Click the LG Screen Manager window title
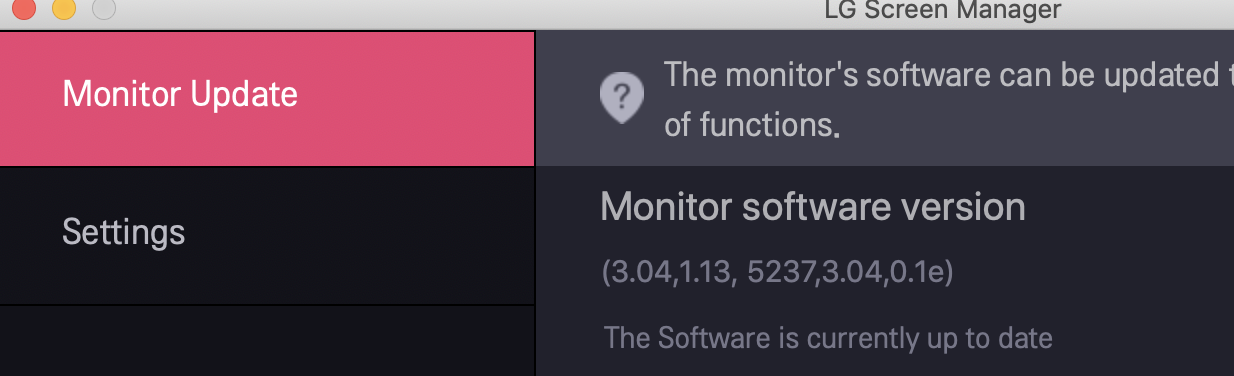Viewport: 1234px width, 376px height. point(942,10)
